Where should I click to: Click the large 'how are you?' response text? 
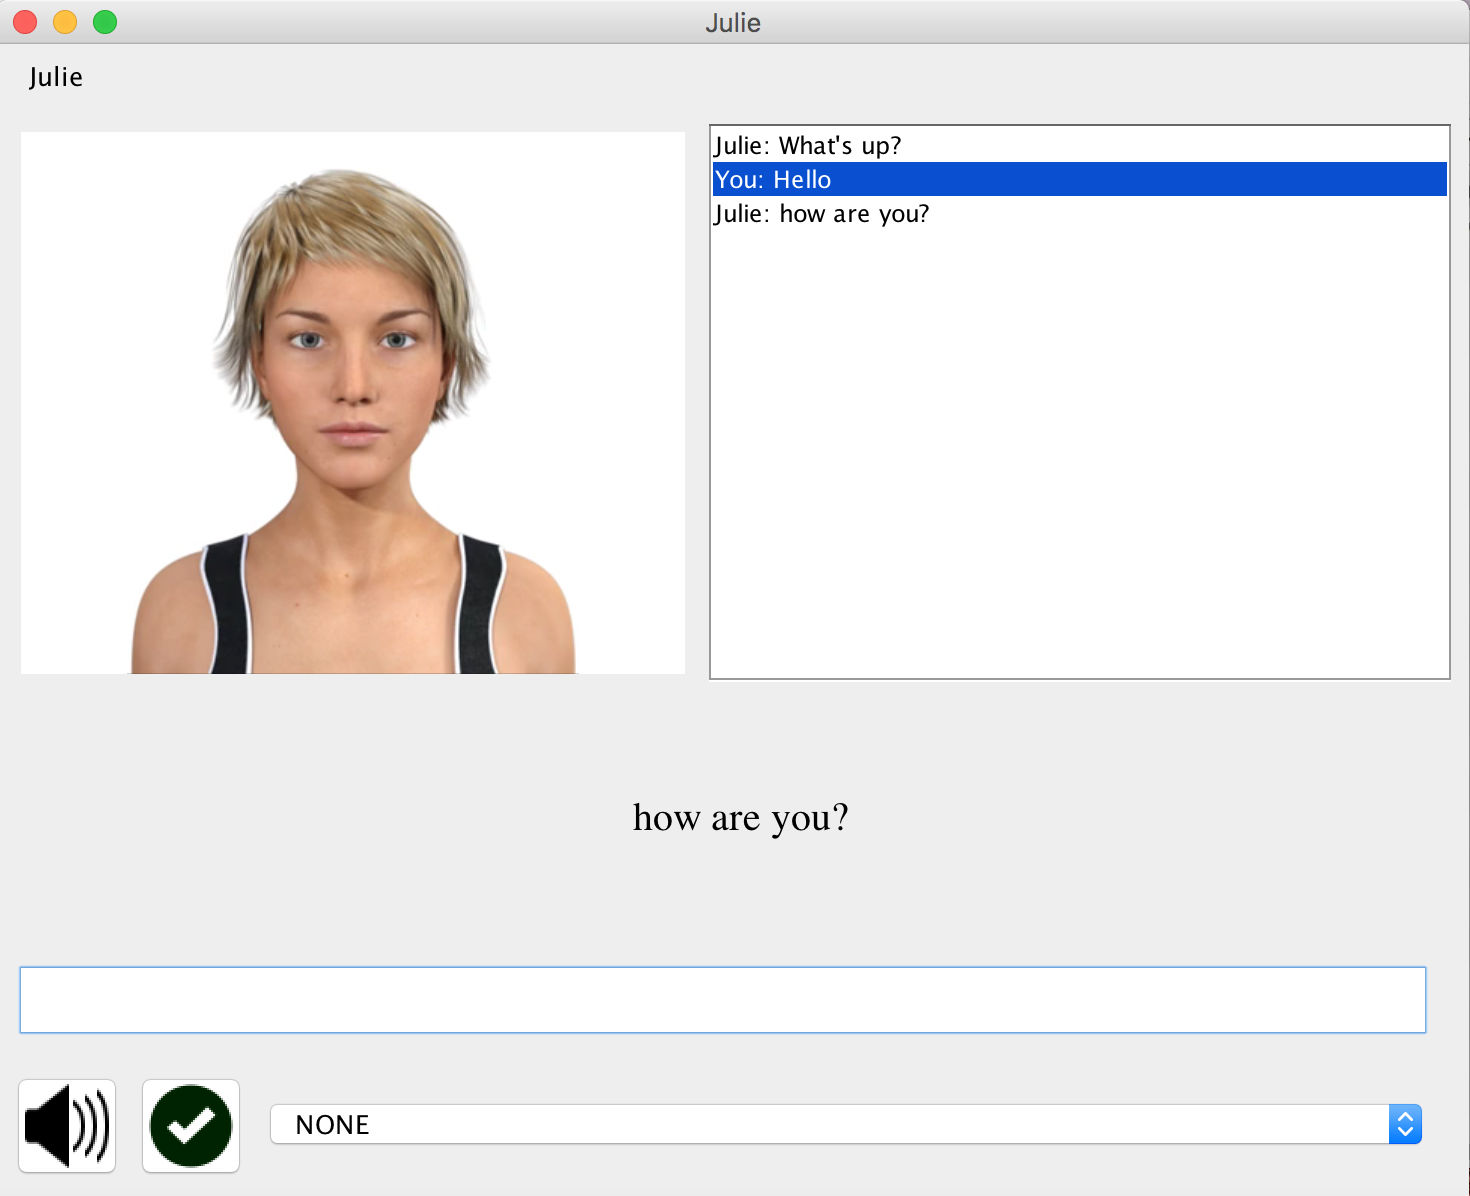(740, 818)
